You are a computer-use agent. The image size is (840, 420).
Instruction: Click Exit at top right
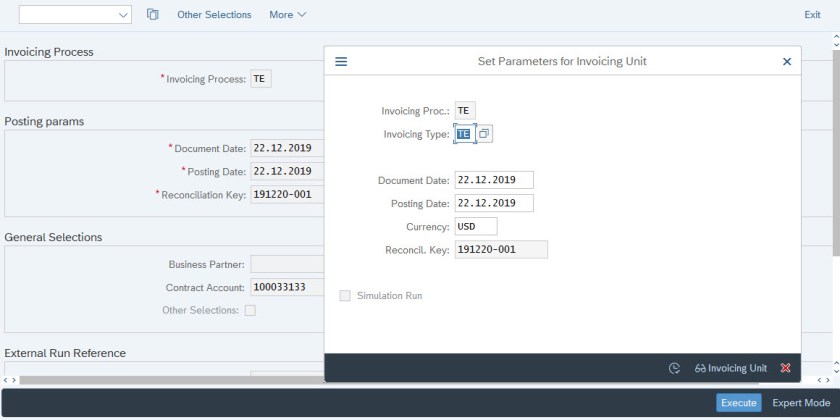coord(812,15)
